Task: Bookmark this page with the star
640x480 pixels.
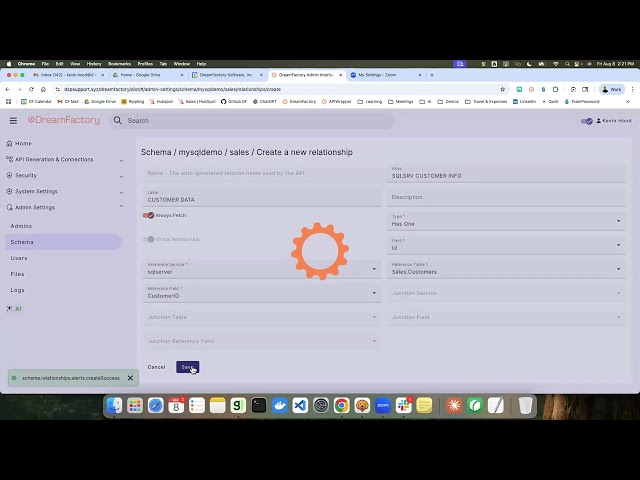Action: [x=502, y=89]
